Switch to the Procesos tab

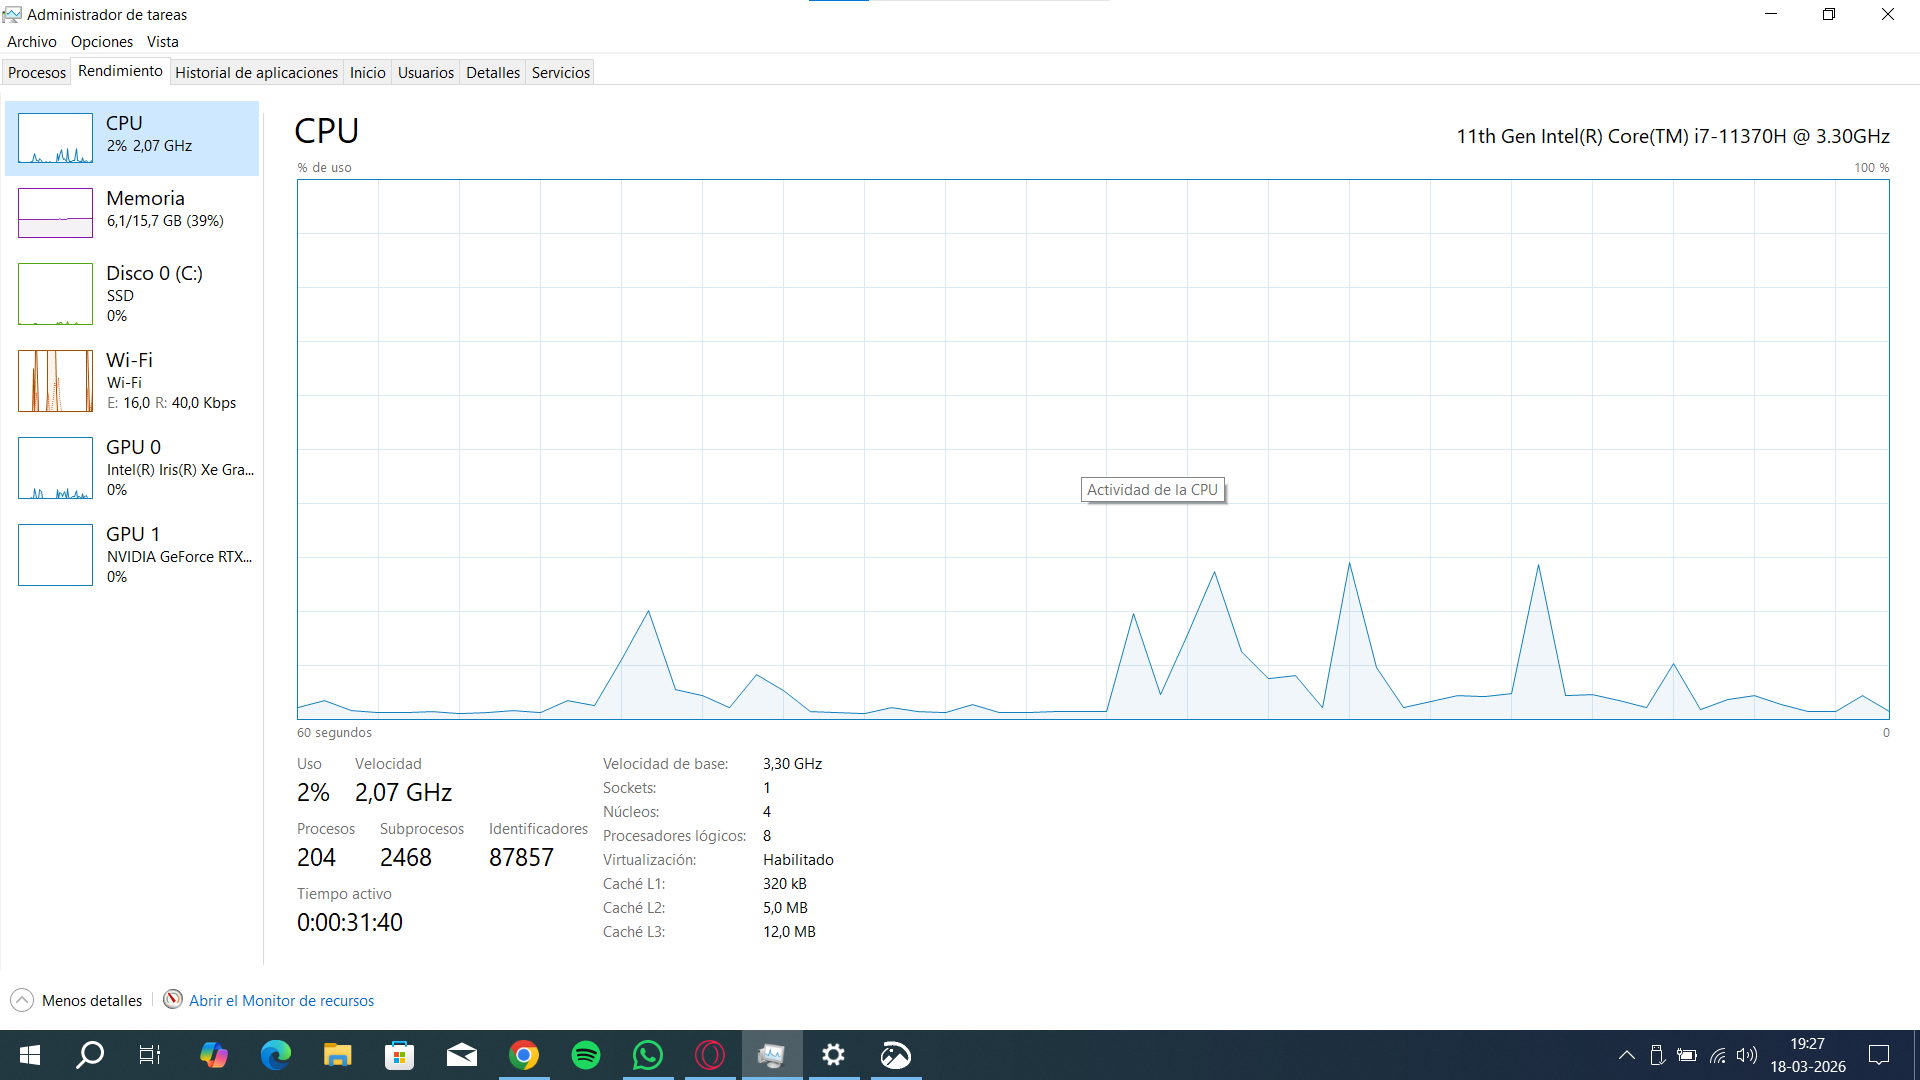pyautogui.click(x=36, y=72)
